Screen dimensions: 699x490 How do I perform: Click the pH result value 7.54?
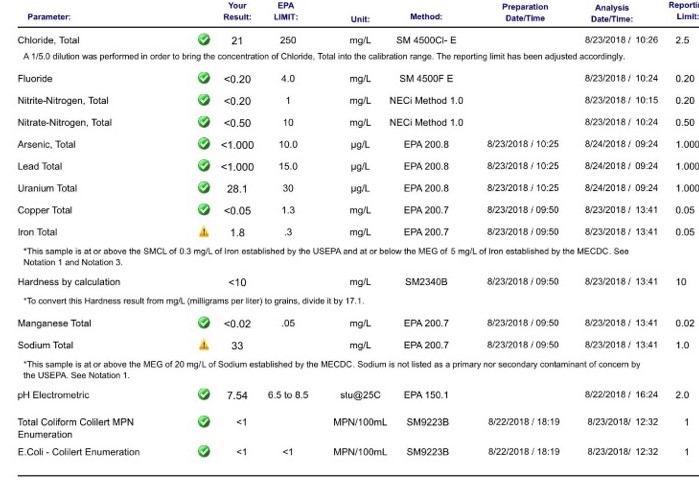(237, 395)
